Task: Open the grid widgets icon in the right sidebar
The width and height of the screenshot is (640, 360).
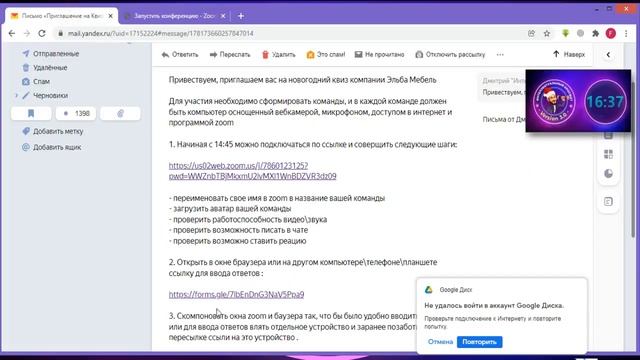Action: point(608,154)
